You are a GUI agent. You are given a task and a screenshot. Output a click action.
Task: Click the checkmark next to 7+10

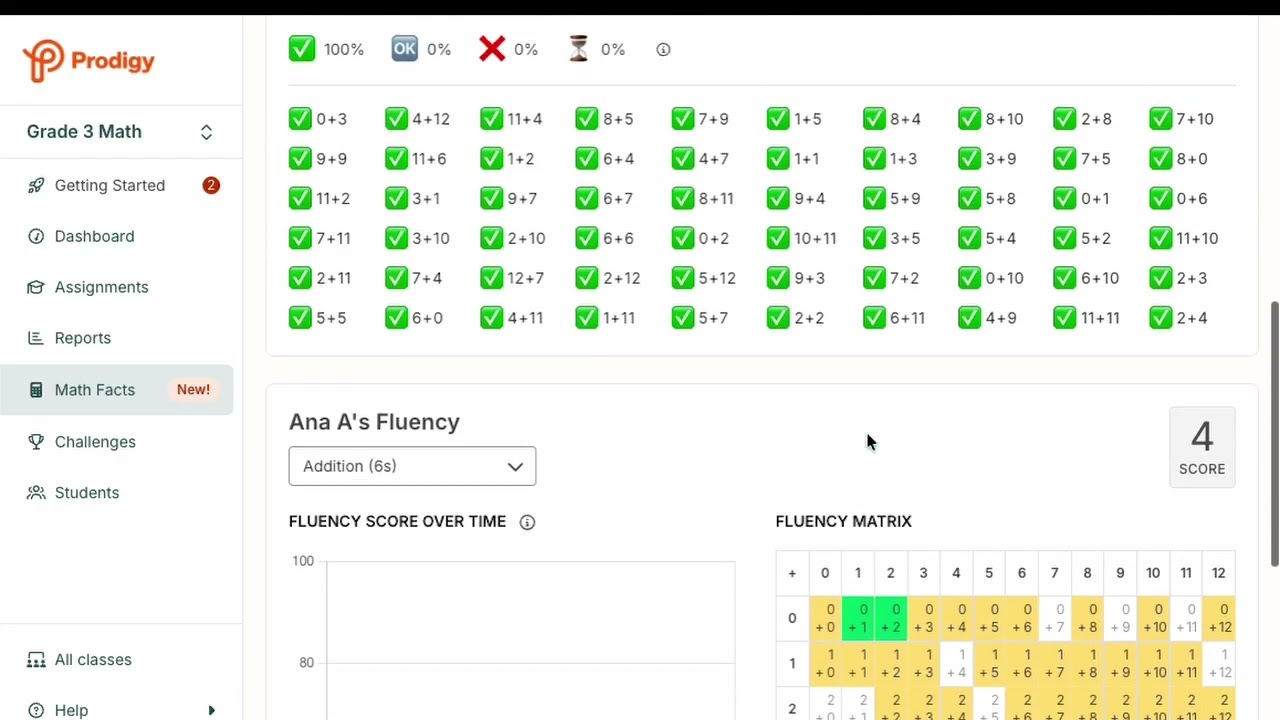point(1160,119)
